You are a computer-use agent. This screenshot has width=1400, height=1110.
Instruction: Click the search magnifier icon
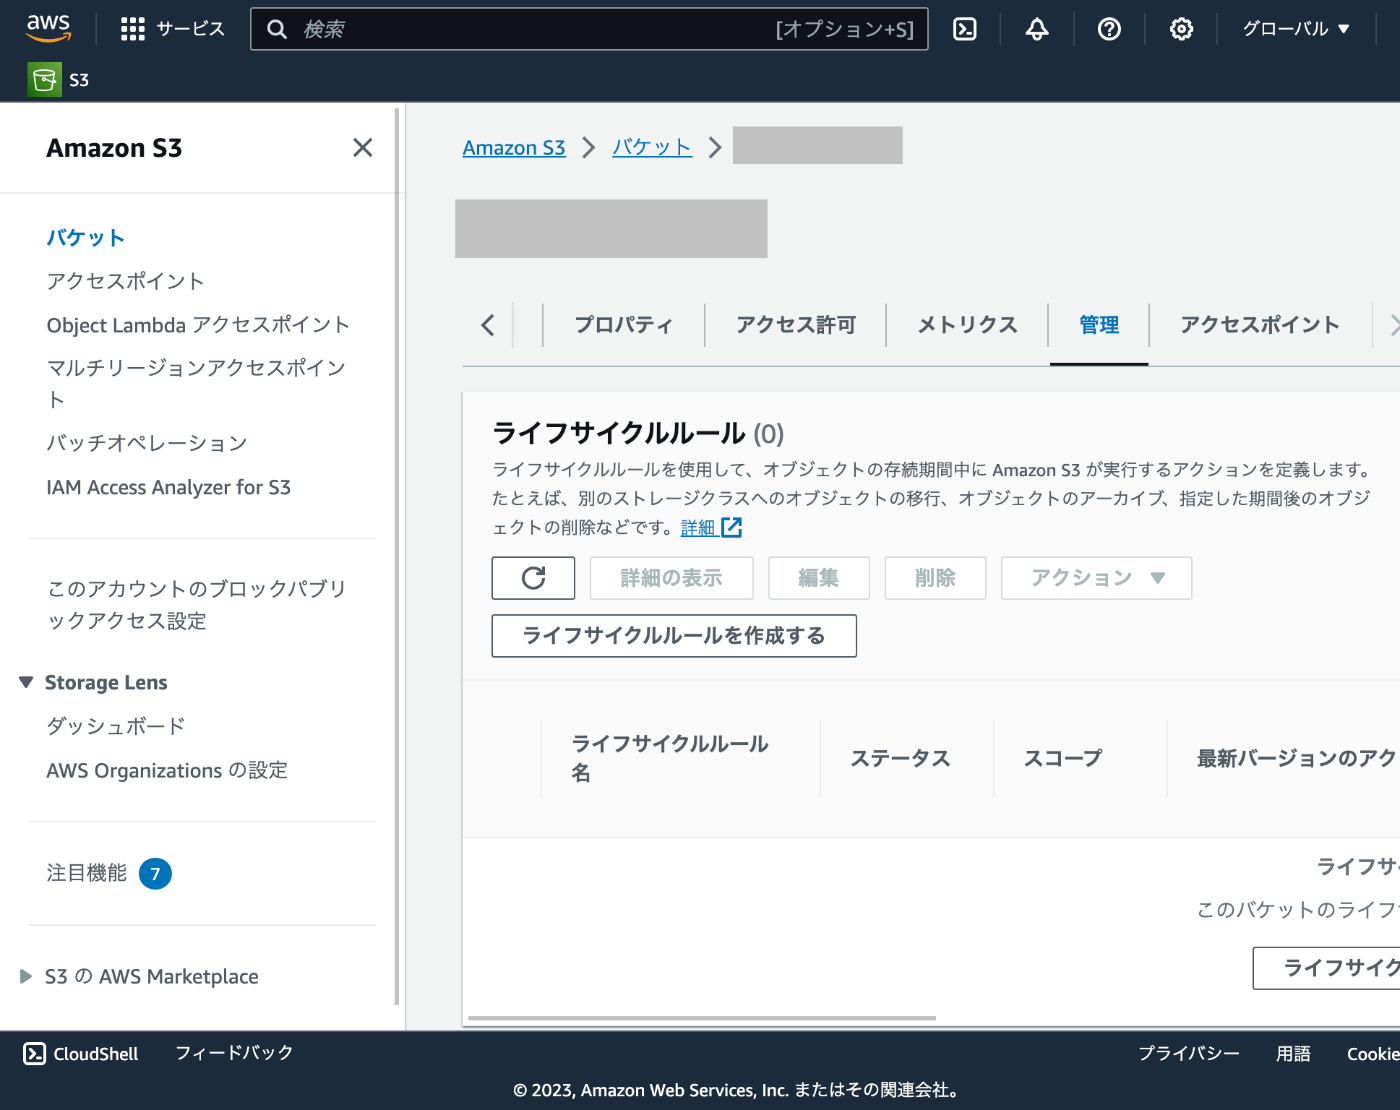pyautogui.click(x=277, y=29)
